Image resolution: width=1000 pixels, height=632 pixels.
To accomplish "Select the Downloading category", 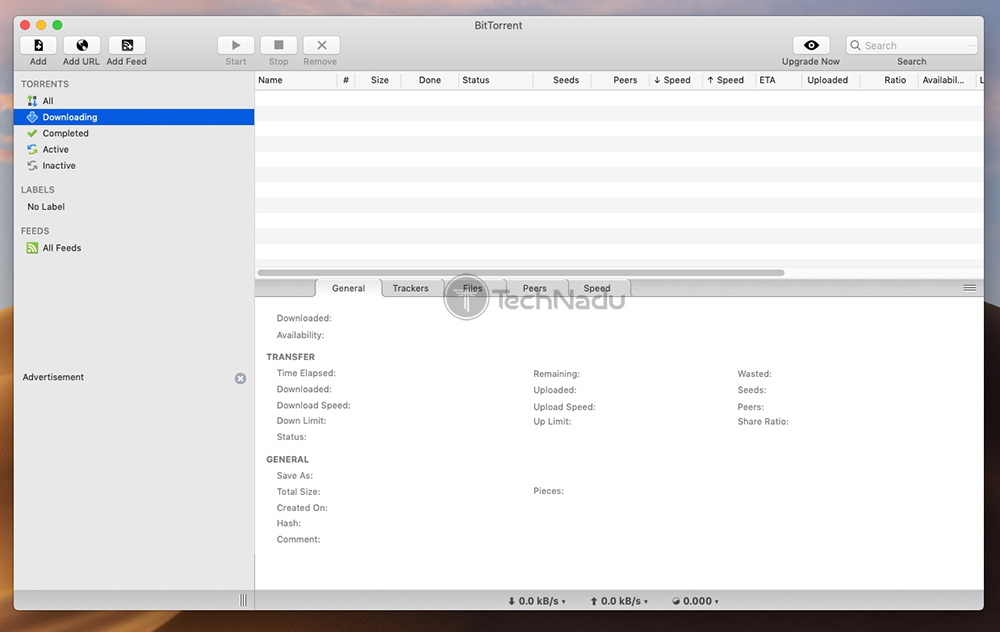I will (134, 117).
